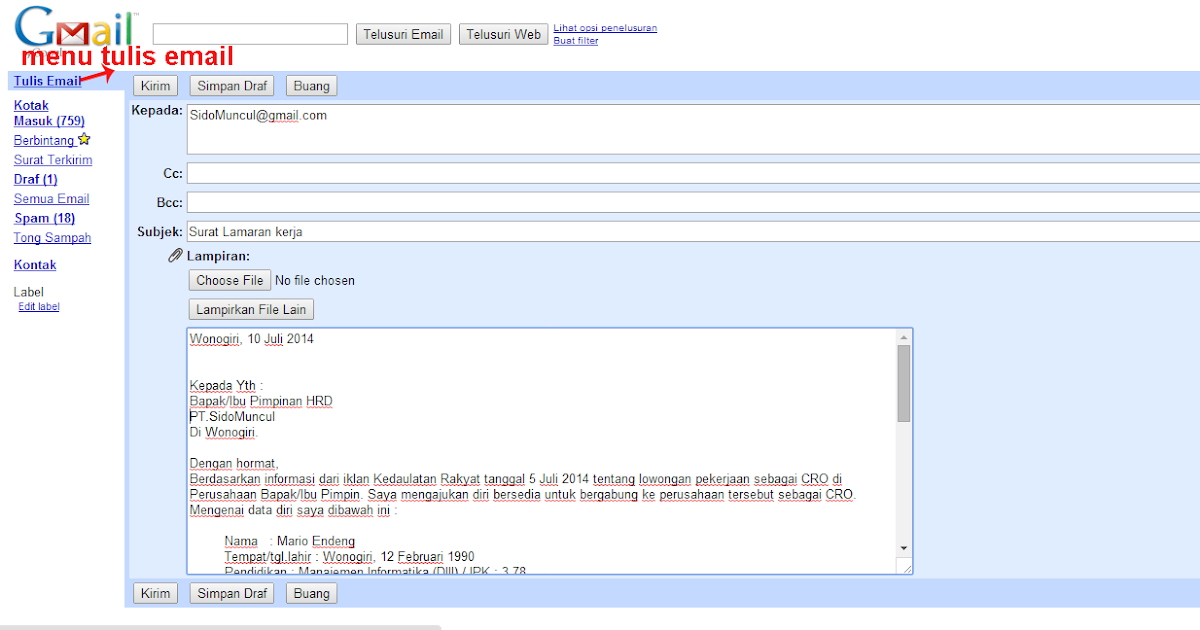The image size is (1200, 630).
Task: Click the 'Bapak/Ibu Pimpinan HRD' line
Action: click(261, 402)
